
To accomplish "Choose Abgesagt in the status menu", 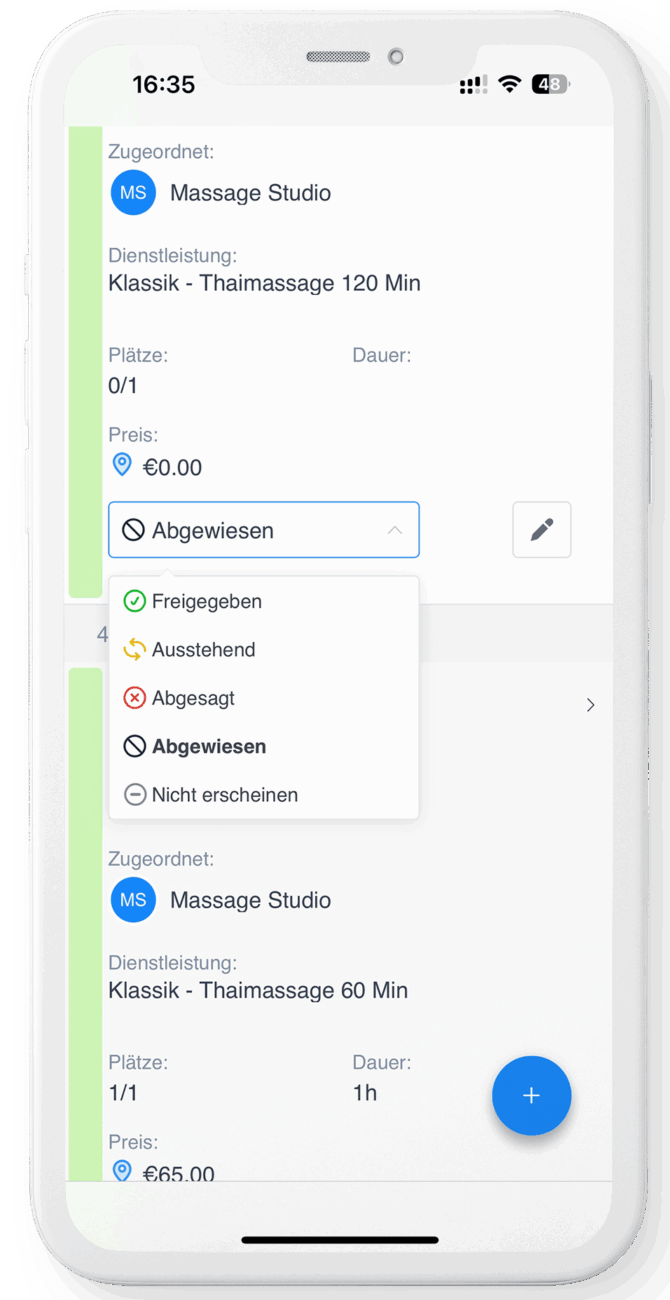I will [264, 698].
